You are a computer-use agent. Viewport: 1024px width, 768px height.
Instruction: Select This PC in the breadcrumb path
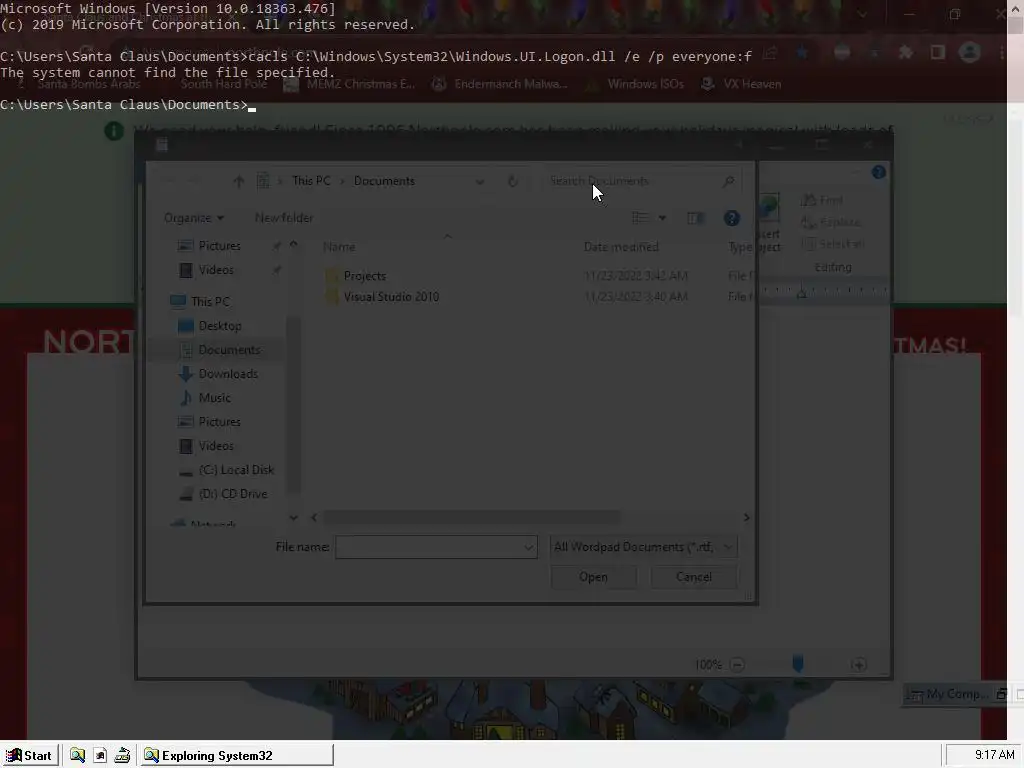311,181
